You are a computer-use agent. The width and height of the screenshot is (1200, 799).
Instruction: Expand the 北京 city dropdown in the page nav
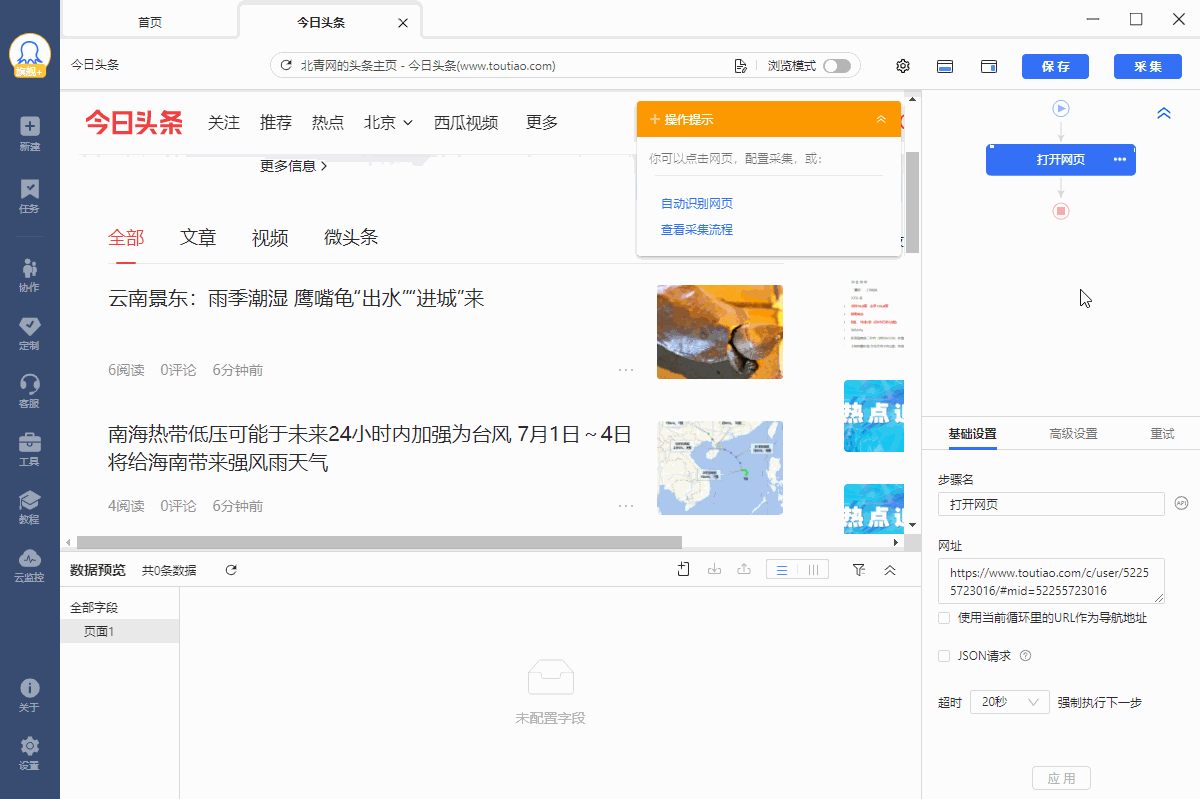[x=389, y=122]
